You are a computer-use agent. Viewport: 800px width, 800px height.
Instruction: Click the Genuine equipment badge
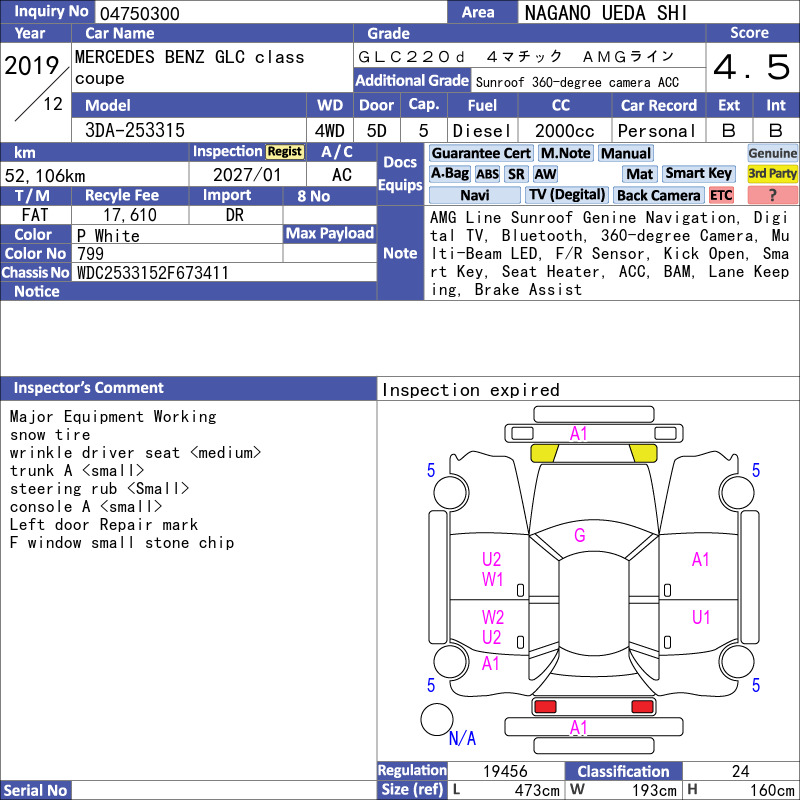click(x=772, y=153)
